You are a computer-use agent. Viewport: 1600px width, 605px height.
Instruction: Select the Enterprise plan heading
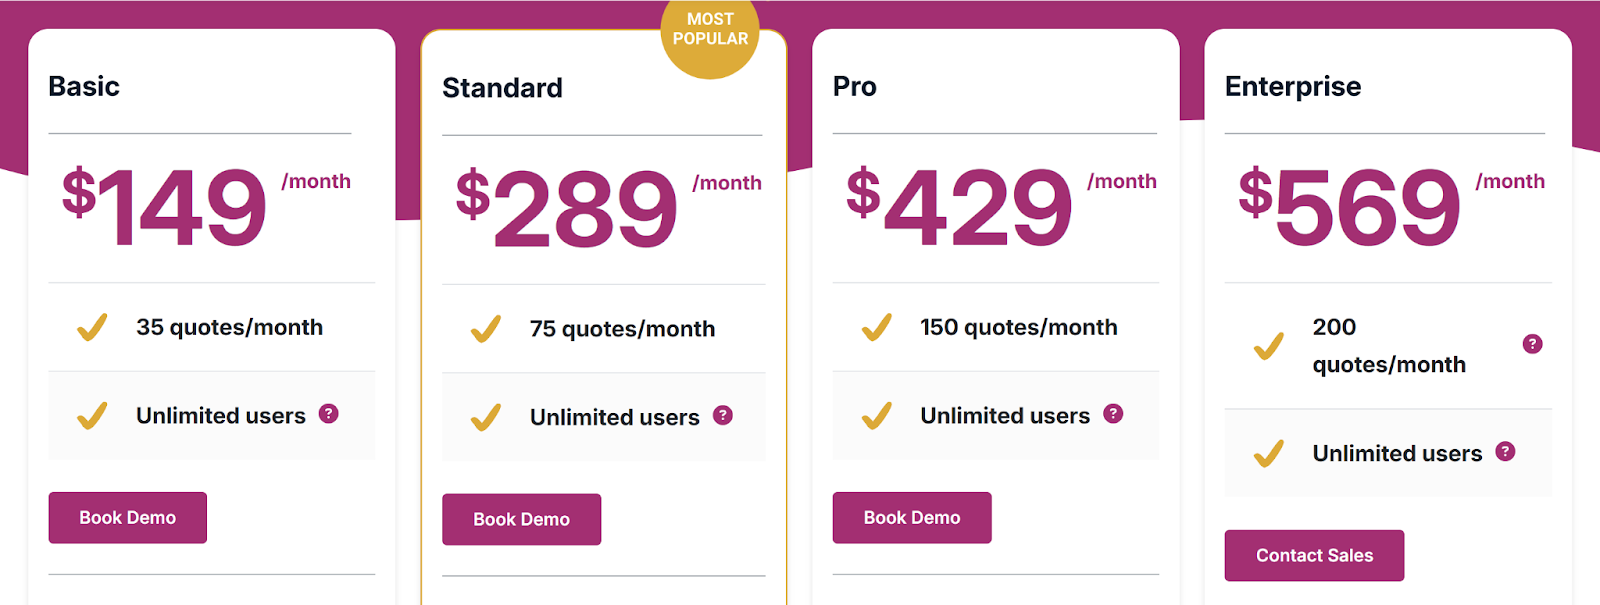[x=1292, y=87]
